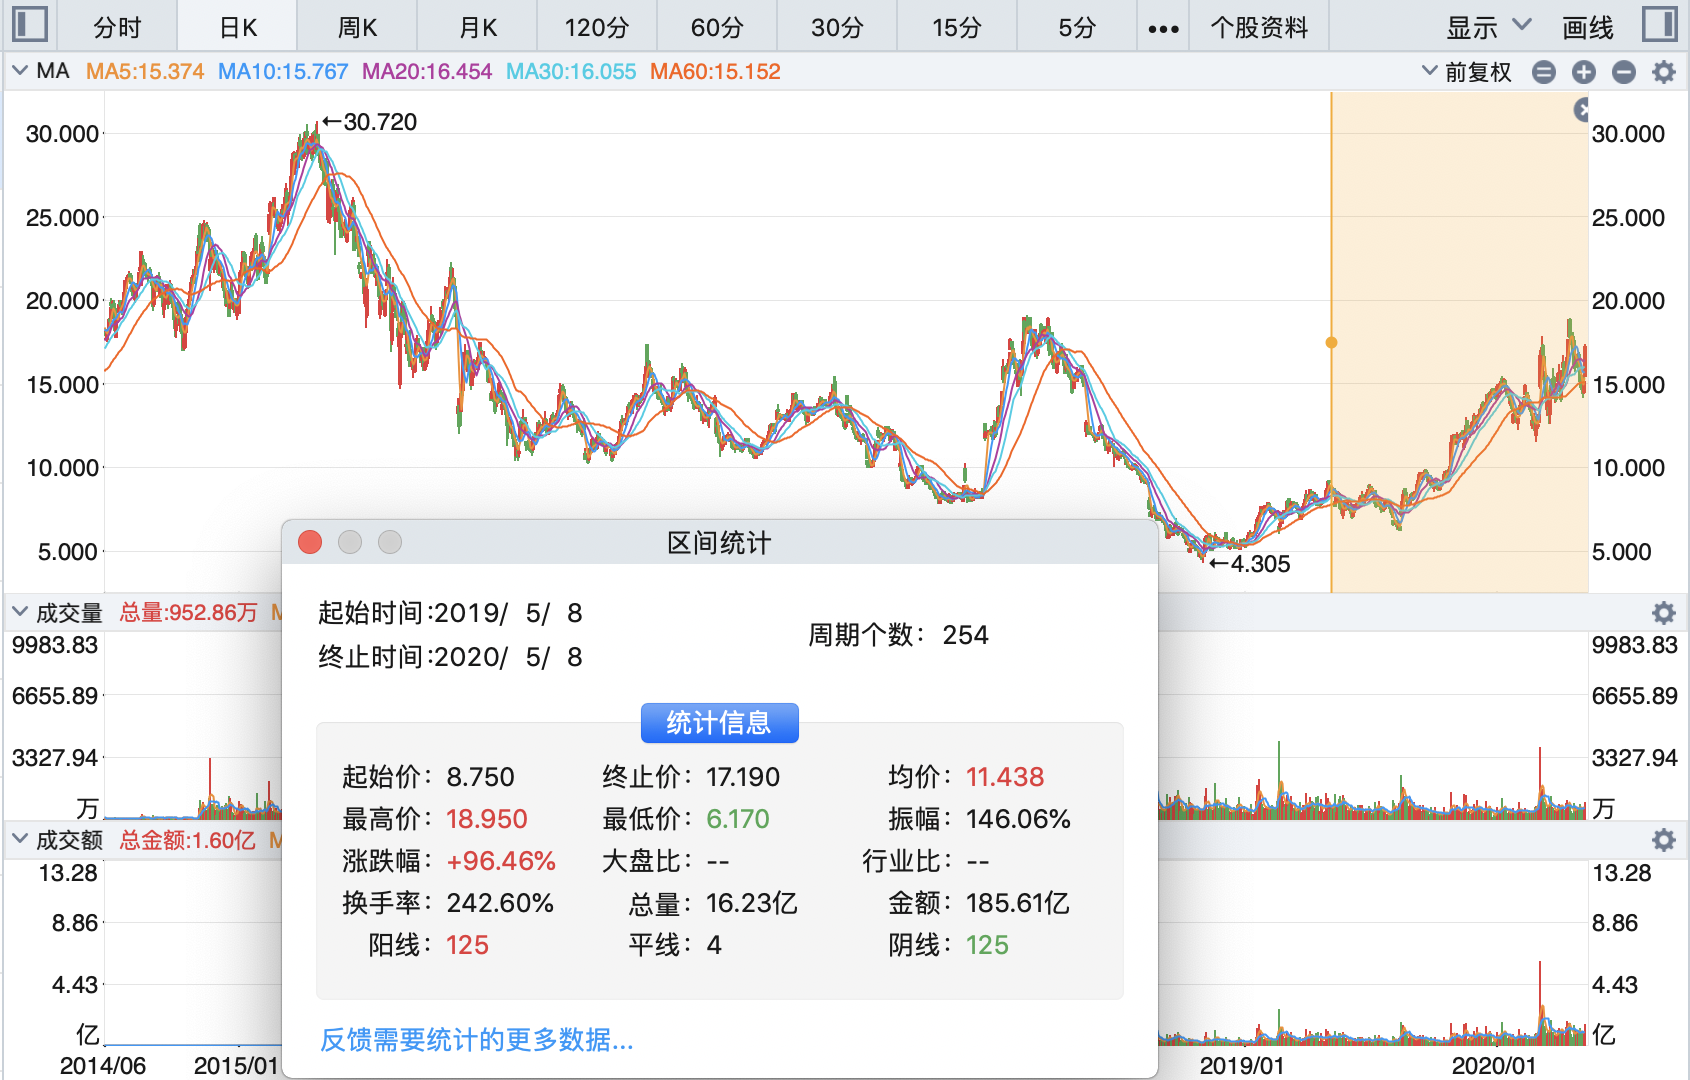
Task: Click the MA30:16.055 label
Action: (x=571, y=72)
